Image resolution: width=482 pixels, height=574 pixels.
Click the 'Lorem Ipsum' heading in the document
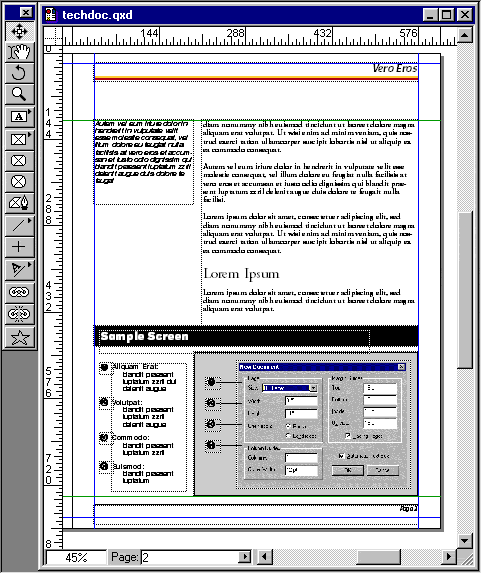[241, 274]
